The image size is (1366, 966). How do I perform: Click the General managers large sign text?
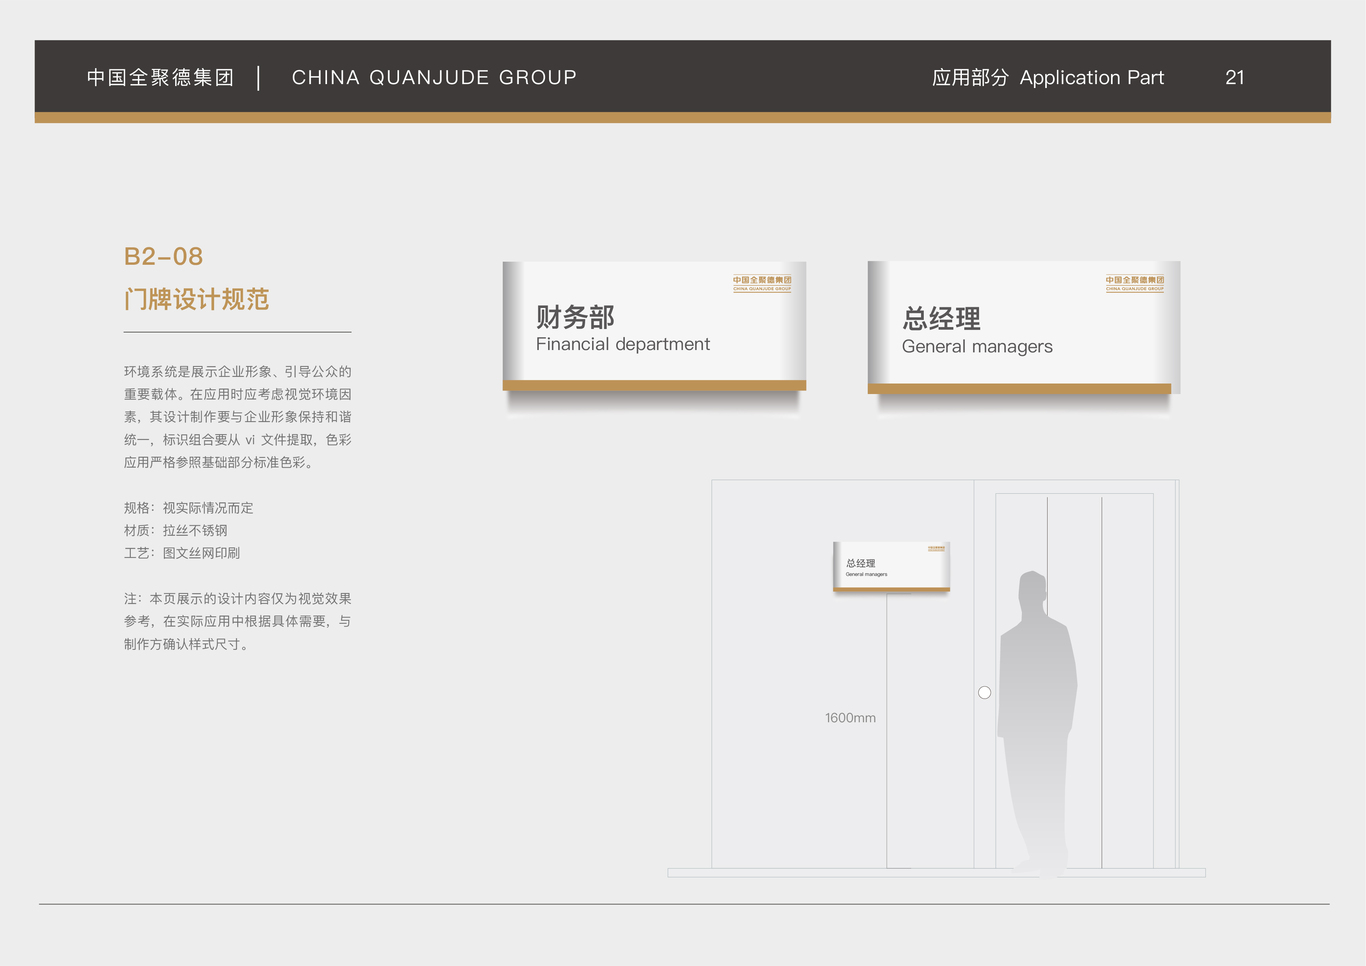point(977,347)
